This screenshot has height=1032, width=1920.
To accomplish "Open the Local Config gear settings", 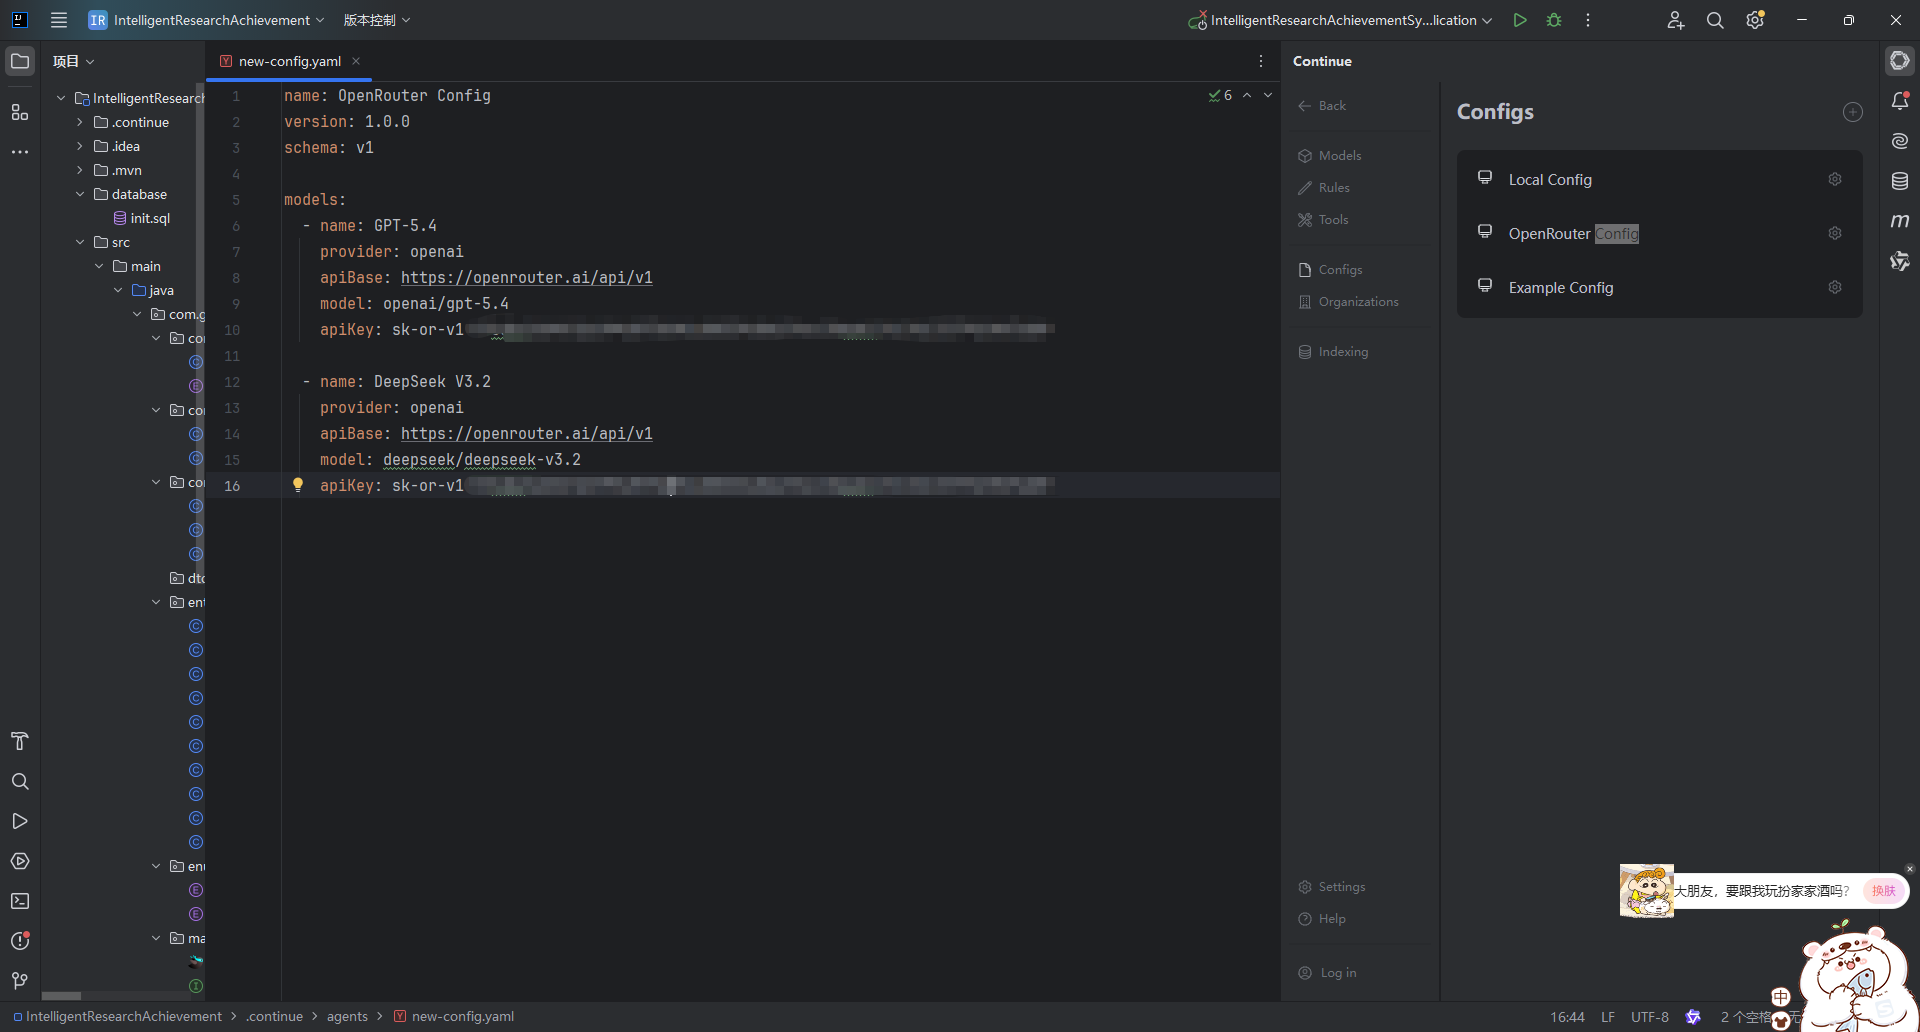I will (1835, 179).
